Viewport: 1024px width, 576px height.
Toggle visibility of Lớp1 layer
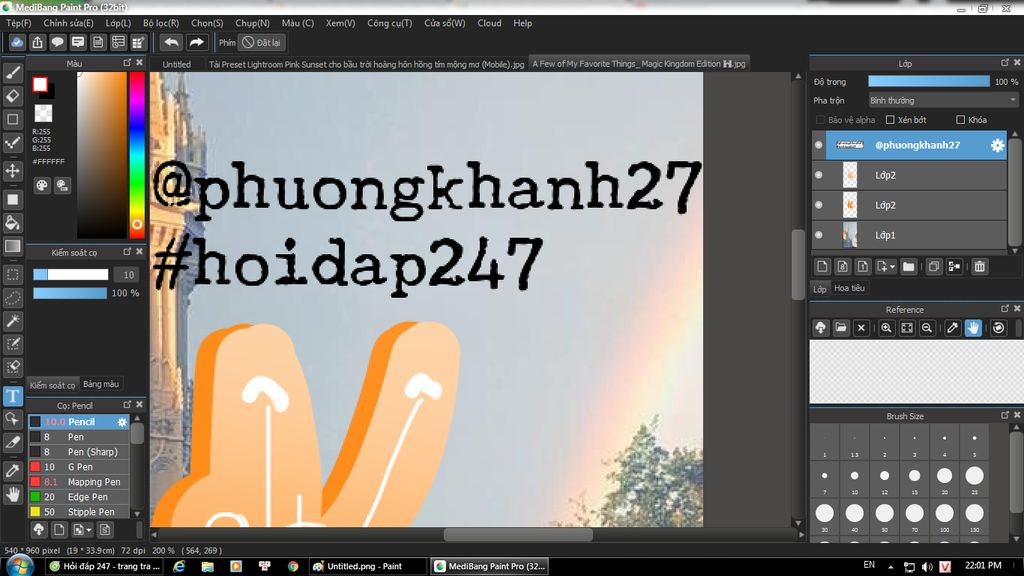click(x=818, y=235)
